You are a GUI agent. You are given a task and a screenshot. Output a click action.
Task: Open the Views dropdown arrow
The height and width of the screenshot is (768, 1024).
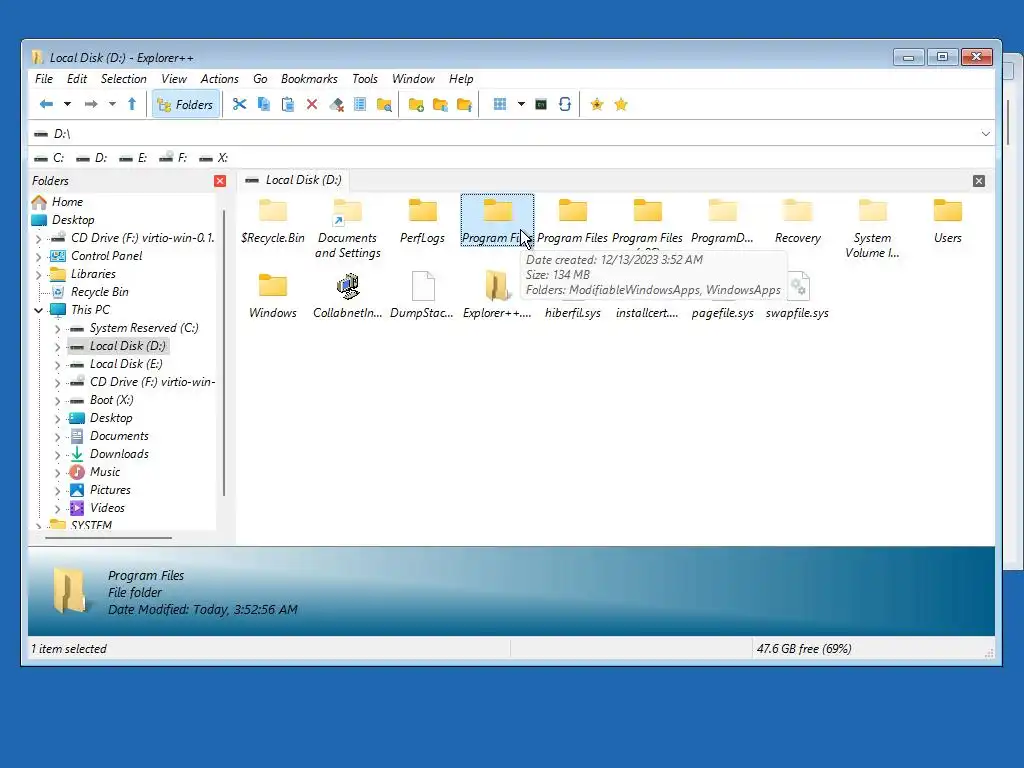521,104
